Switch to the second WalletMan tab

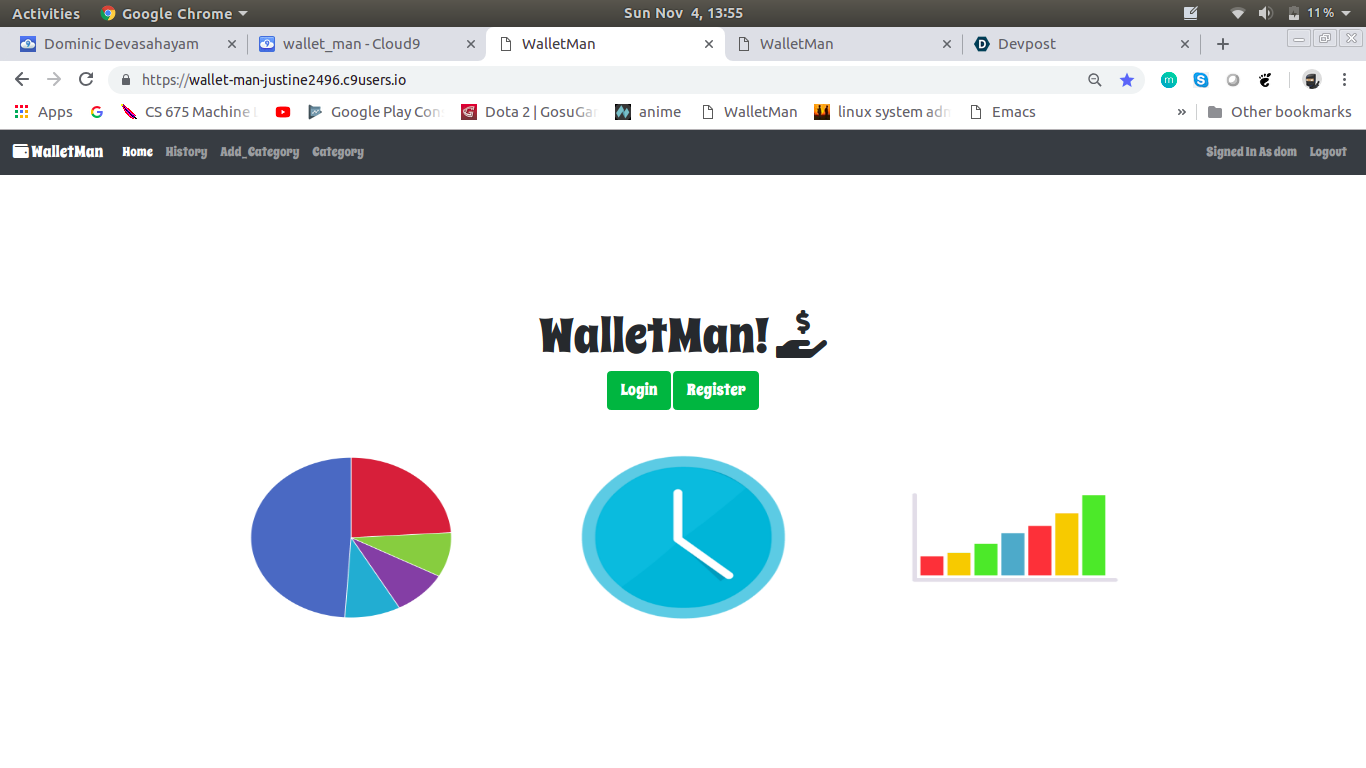coord(843,44)
